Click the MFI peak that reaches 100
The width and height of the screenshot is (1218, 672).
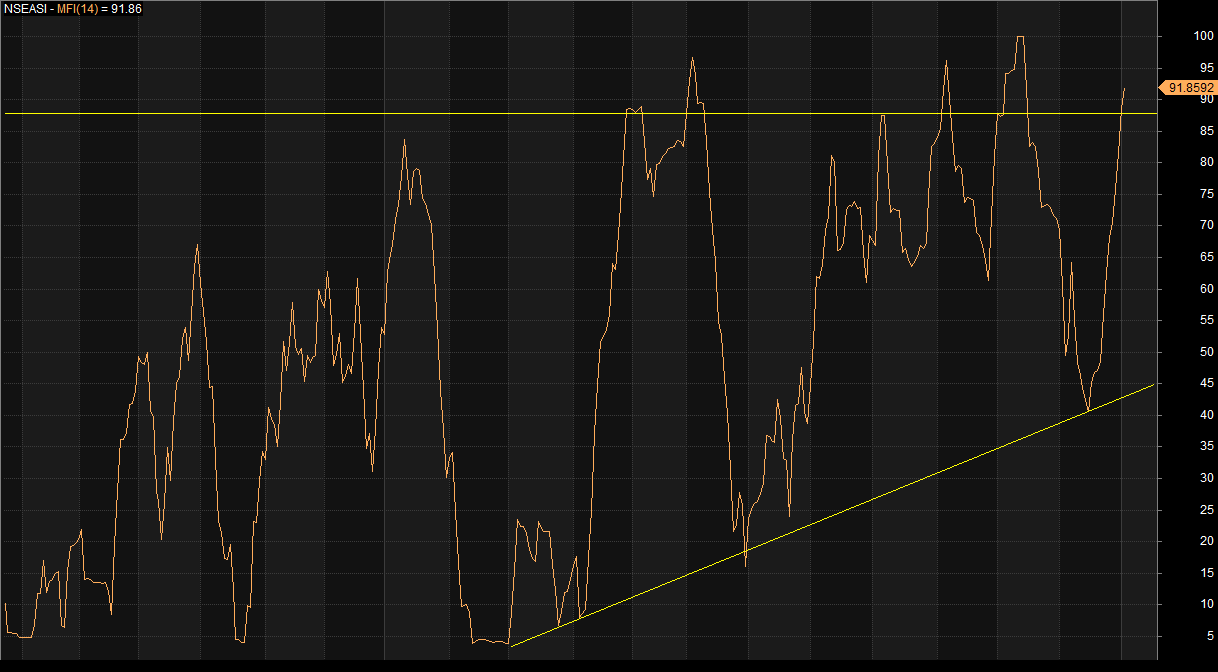tap(1020, 37)
